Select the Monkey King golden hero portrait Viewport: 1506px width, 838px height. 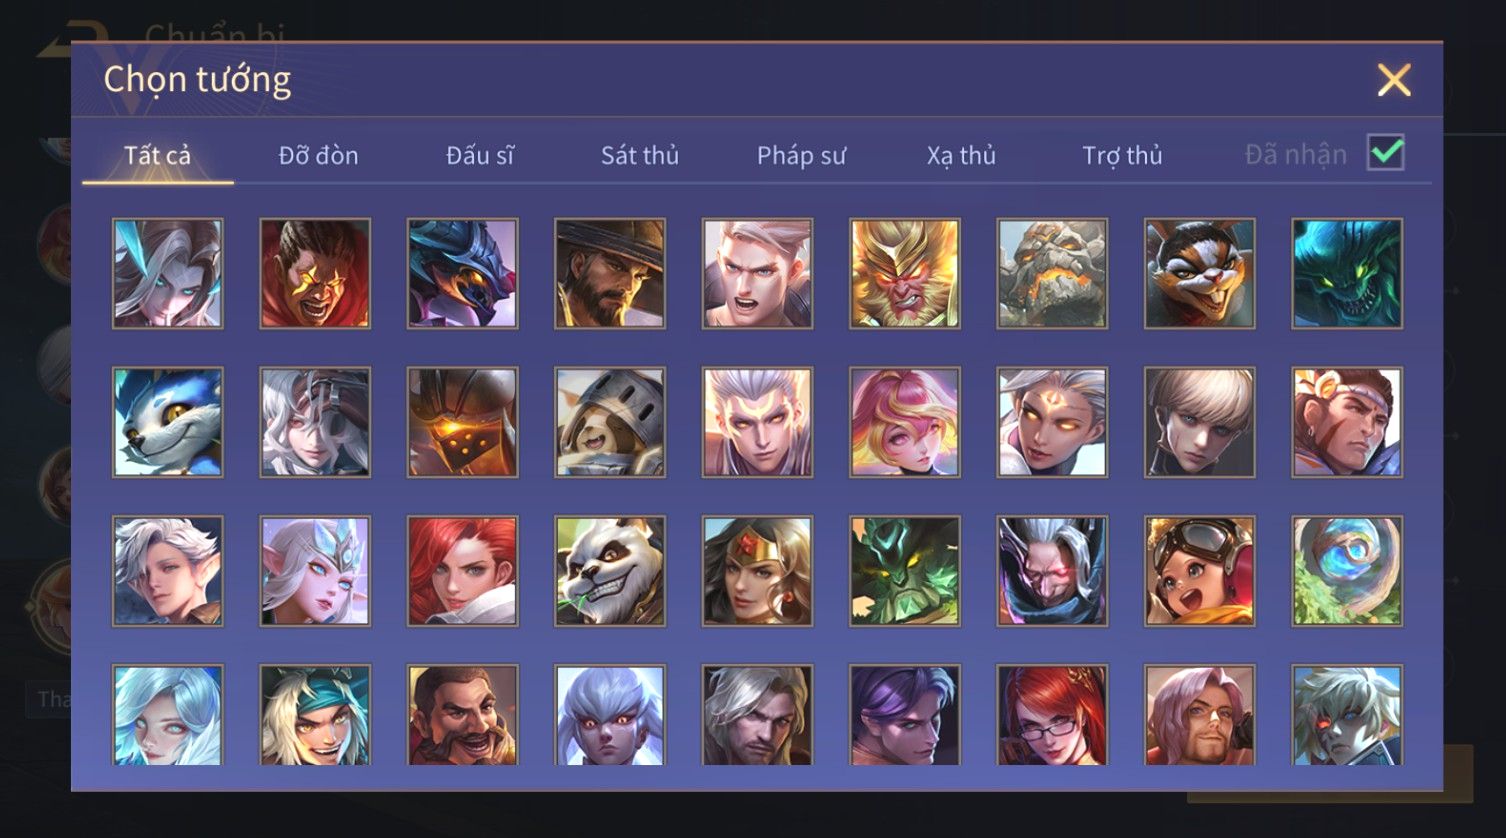click(x=905, y=273)
